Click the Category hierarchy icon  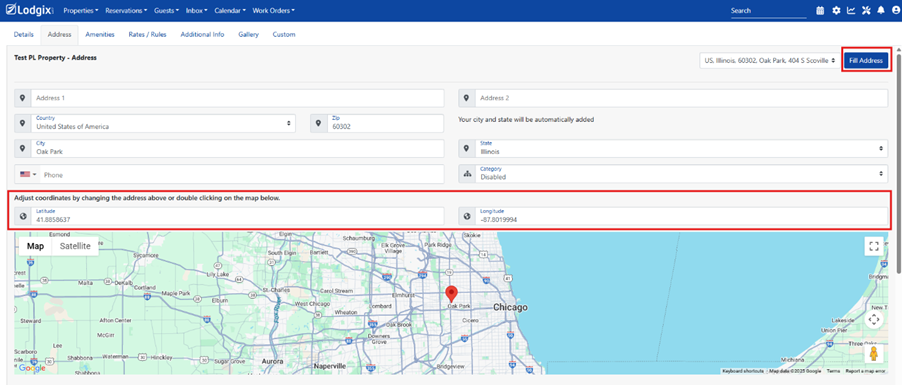[467, 174]
